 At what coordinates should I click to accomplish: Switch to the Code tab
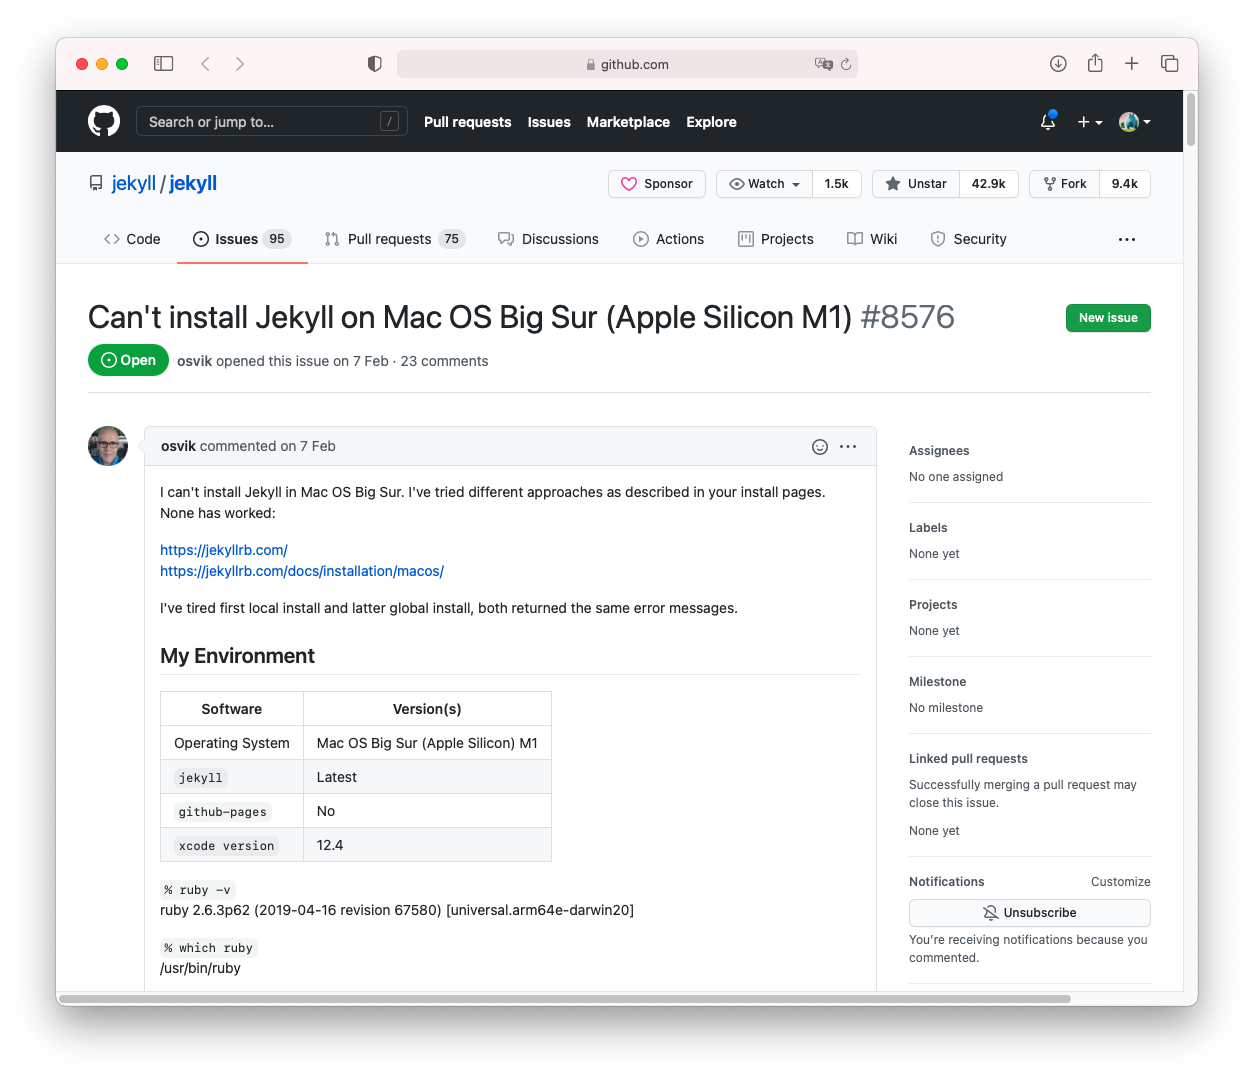132,239
